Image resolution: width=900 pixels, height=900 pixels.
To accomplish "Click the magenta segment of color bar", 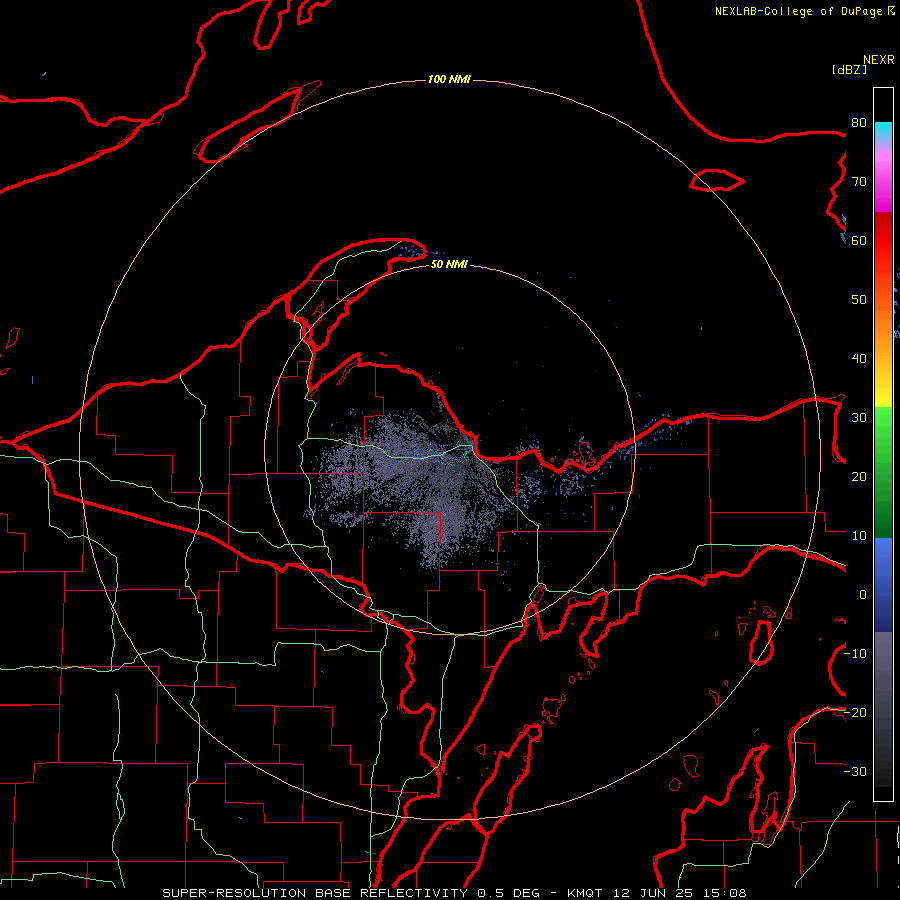I will 883,184.
